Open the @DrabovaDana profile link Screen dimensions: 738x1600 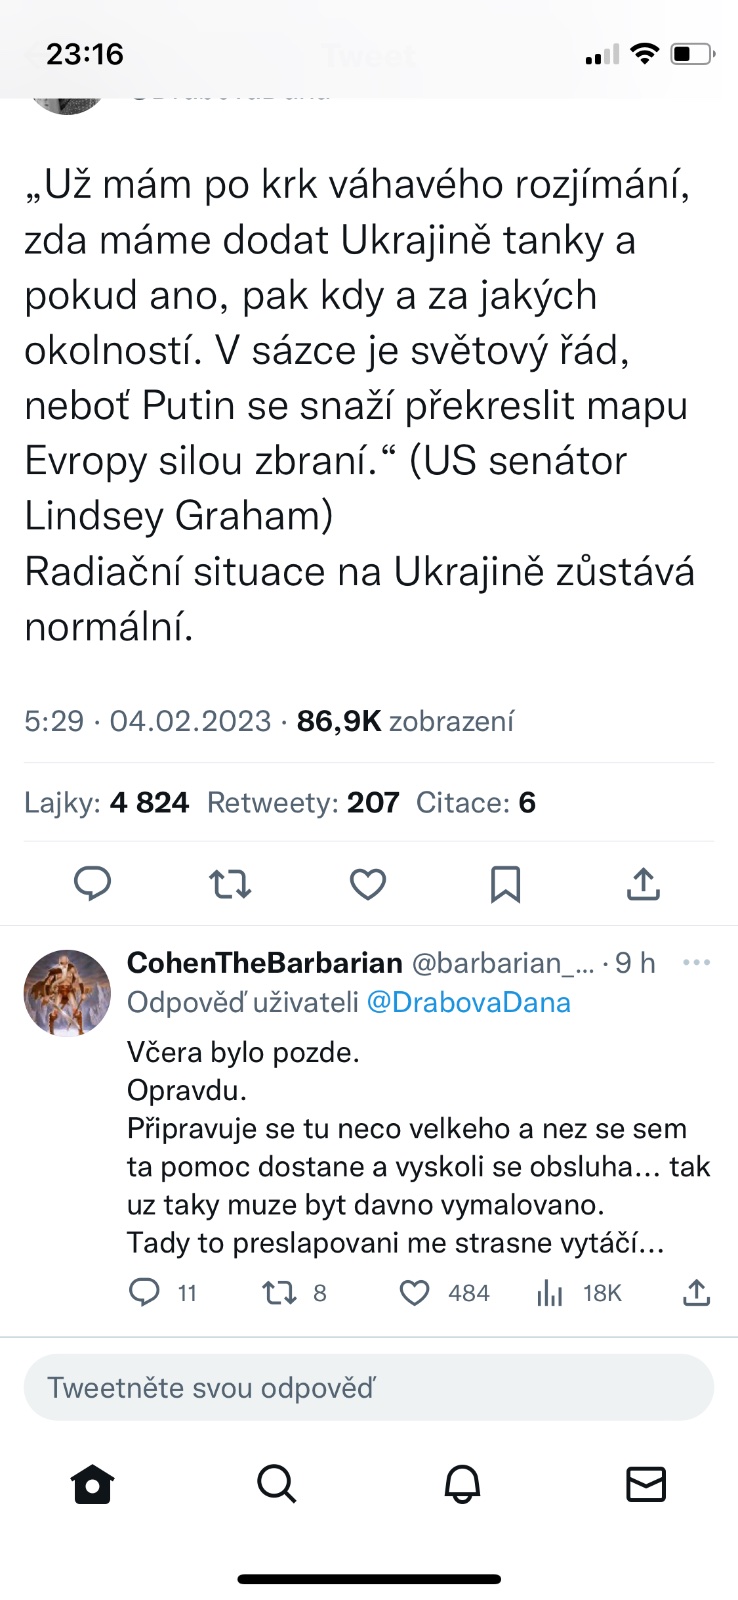469,1003
